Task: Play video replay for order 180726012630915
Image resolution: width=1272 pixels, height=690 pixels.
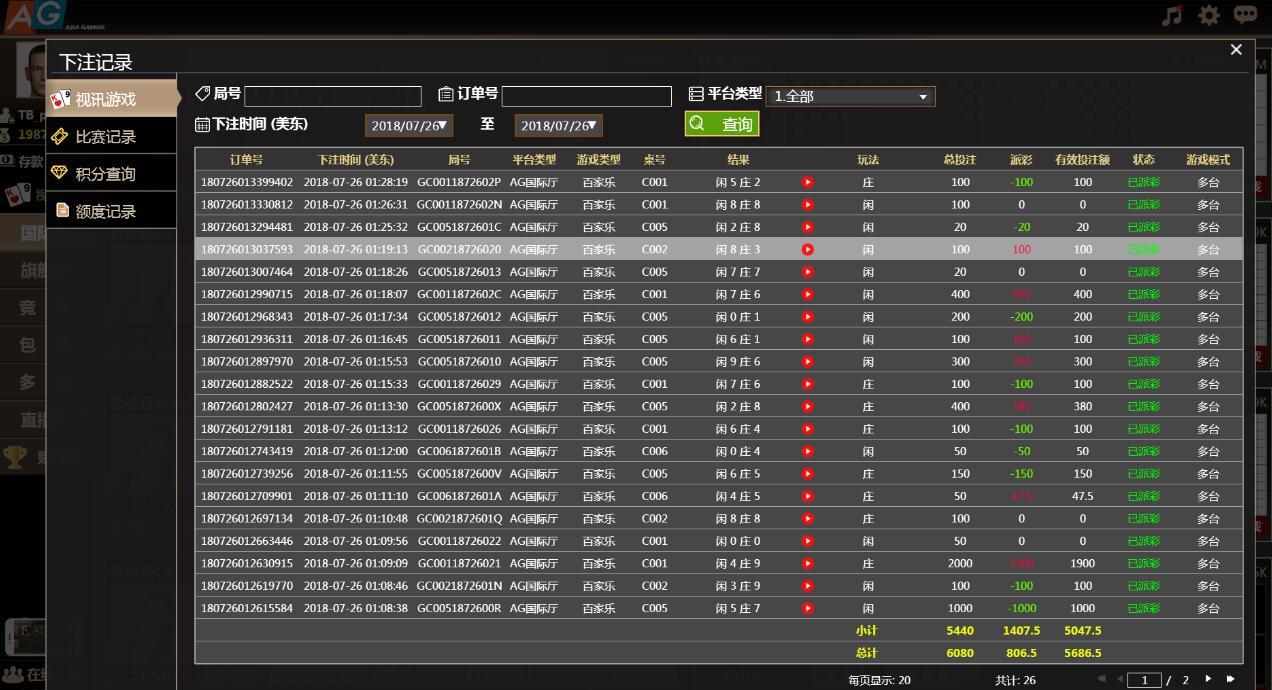Action: point(808,563)
